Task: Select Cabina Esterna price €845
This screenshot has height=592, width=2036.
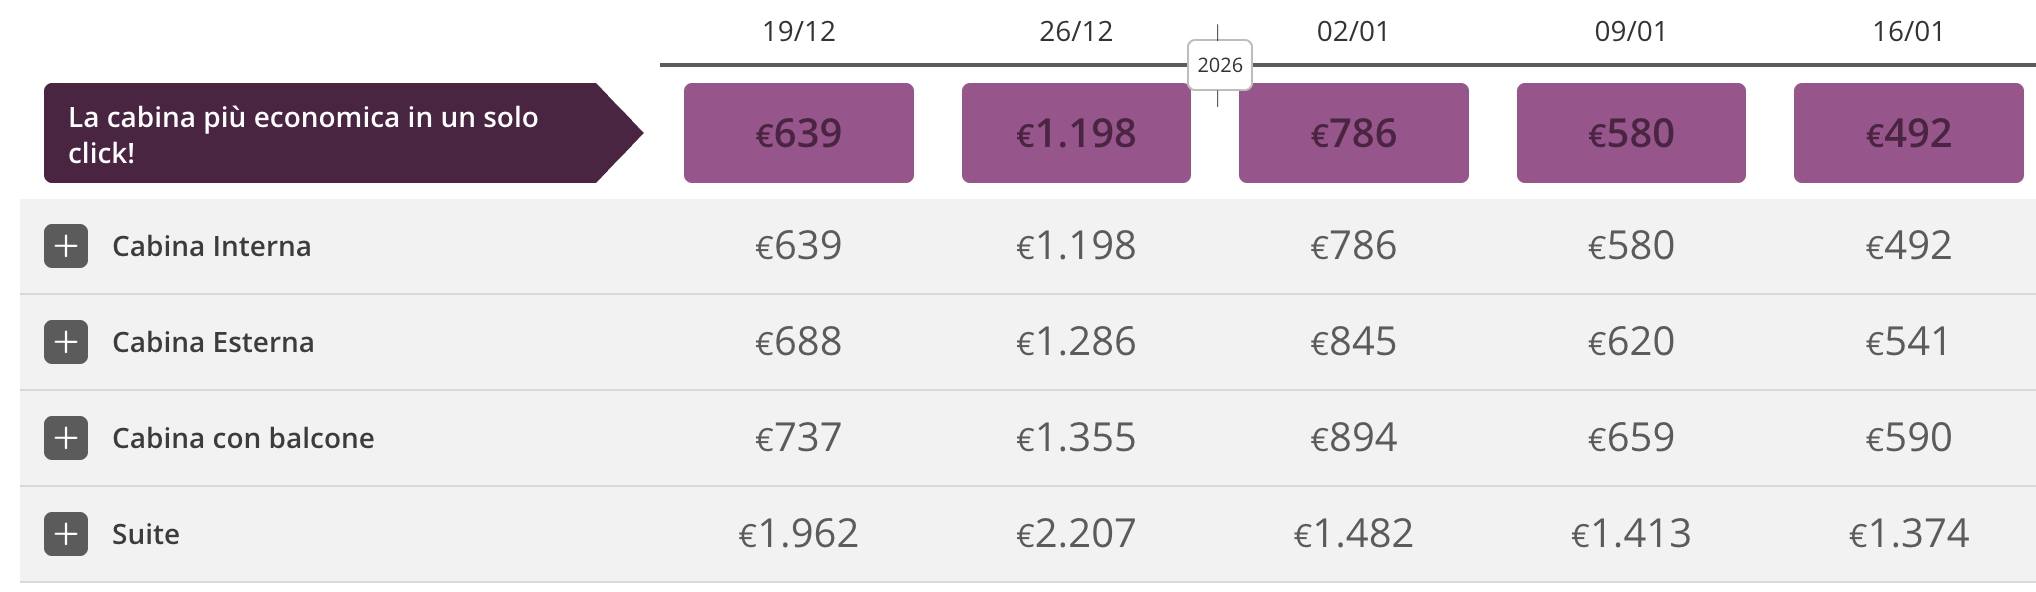Action: tap(1353, 342)
